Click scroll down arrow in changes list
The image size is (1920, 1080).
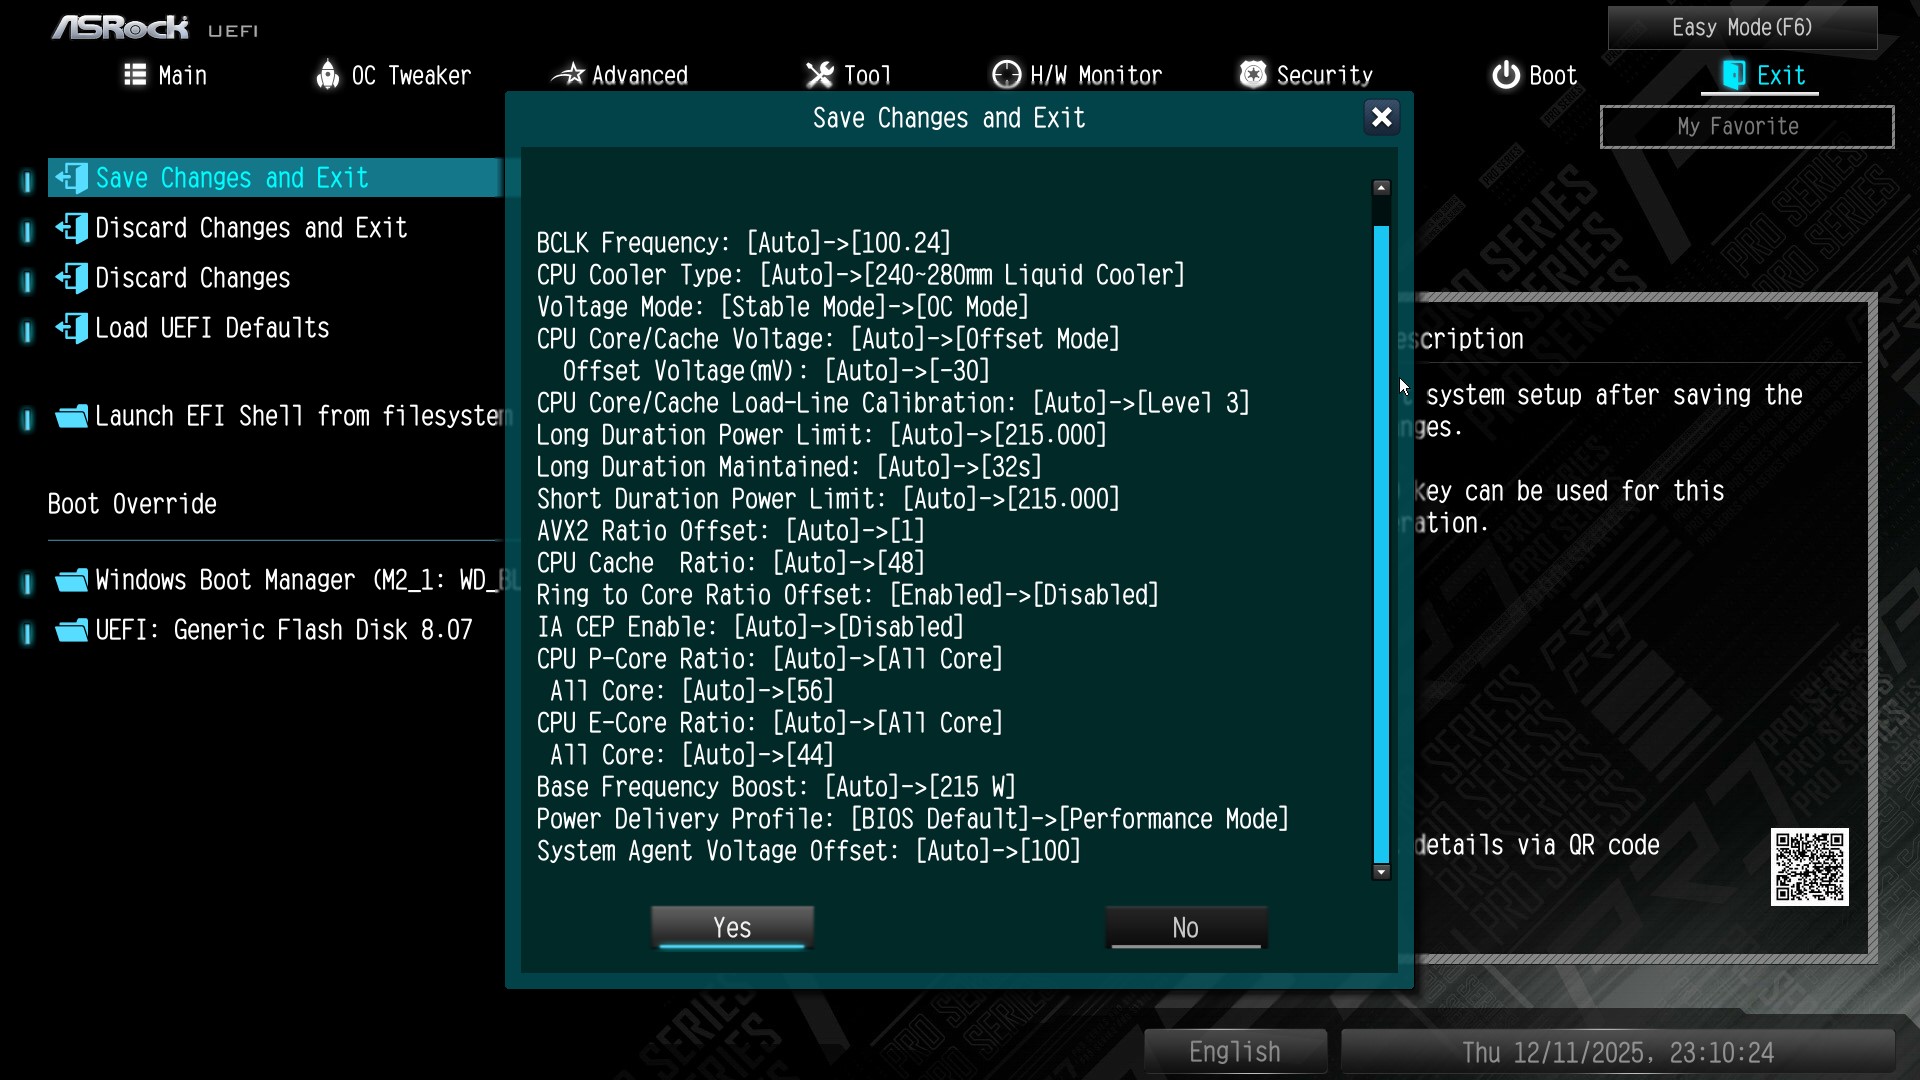1381,872
